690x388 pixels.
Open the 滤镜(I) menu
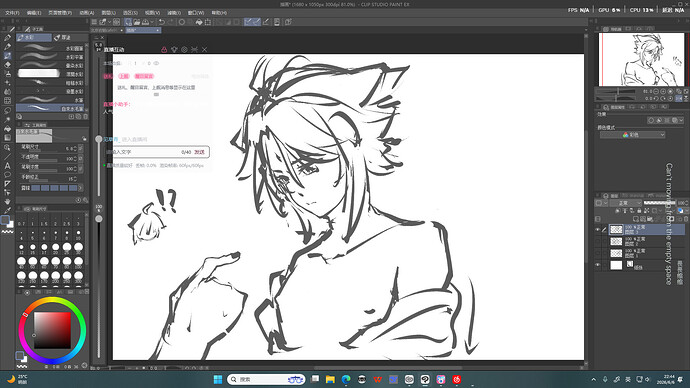[174, 13]
